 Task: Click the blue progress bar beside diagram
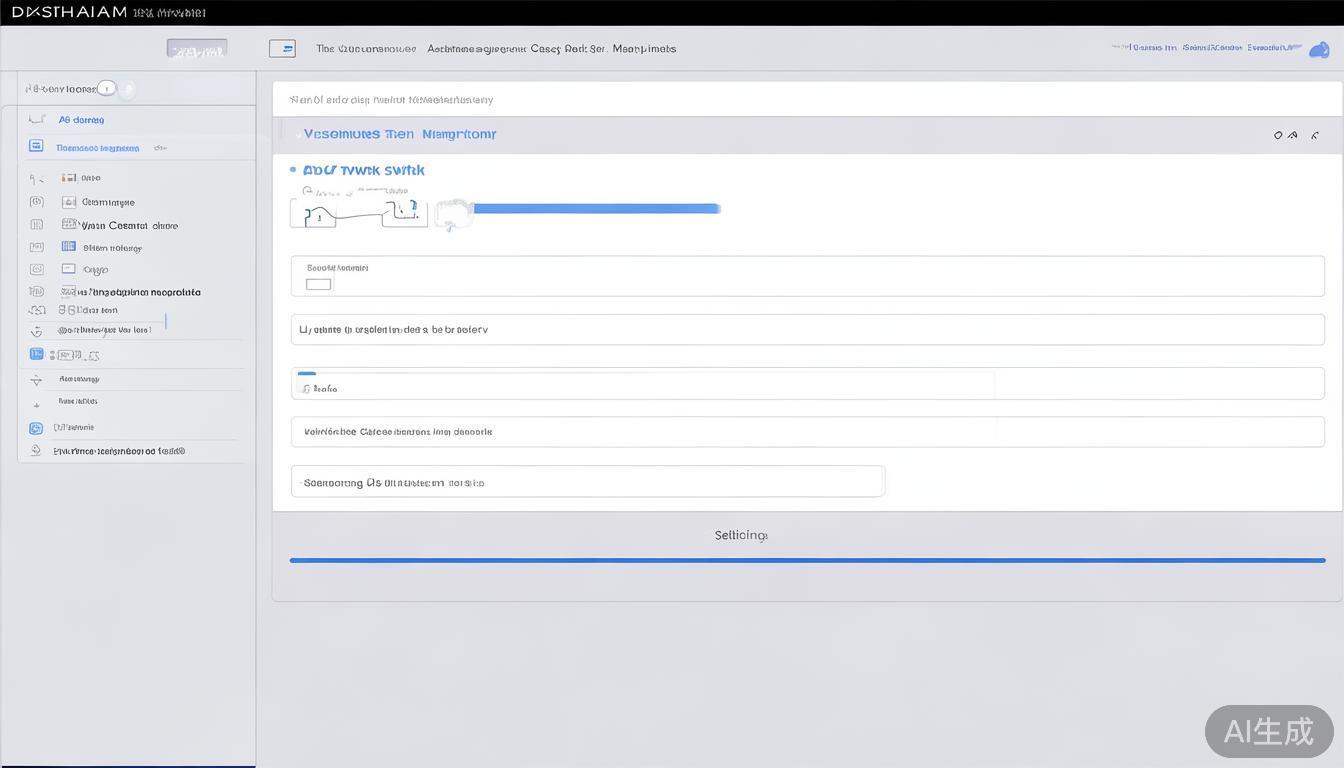pos(596,209)
